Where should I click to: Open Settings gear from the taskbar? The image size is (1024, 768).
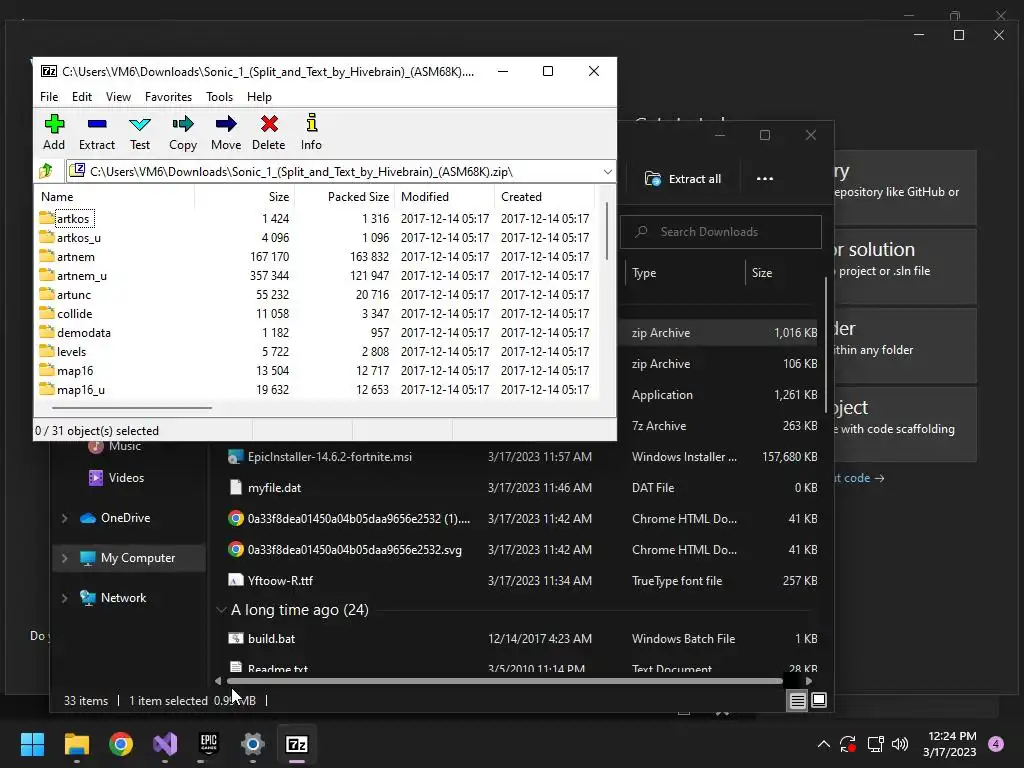253,744
